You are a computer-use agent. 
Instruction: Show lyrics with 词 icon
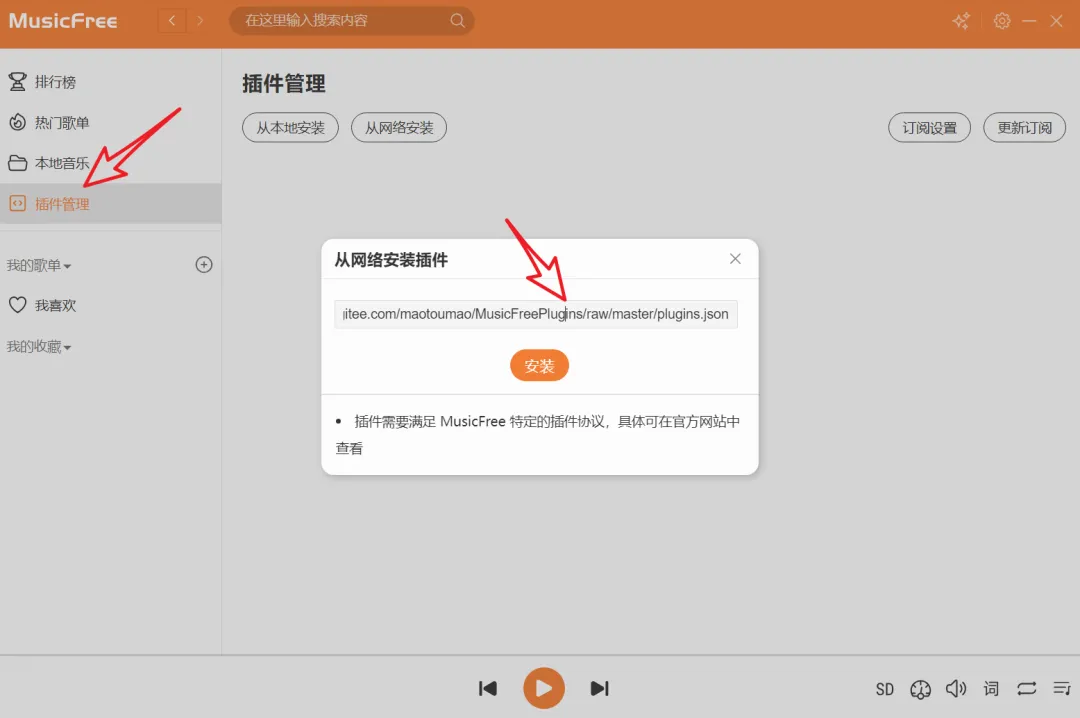(x=991, y=688)
